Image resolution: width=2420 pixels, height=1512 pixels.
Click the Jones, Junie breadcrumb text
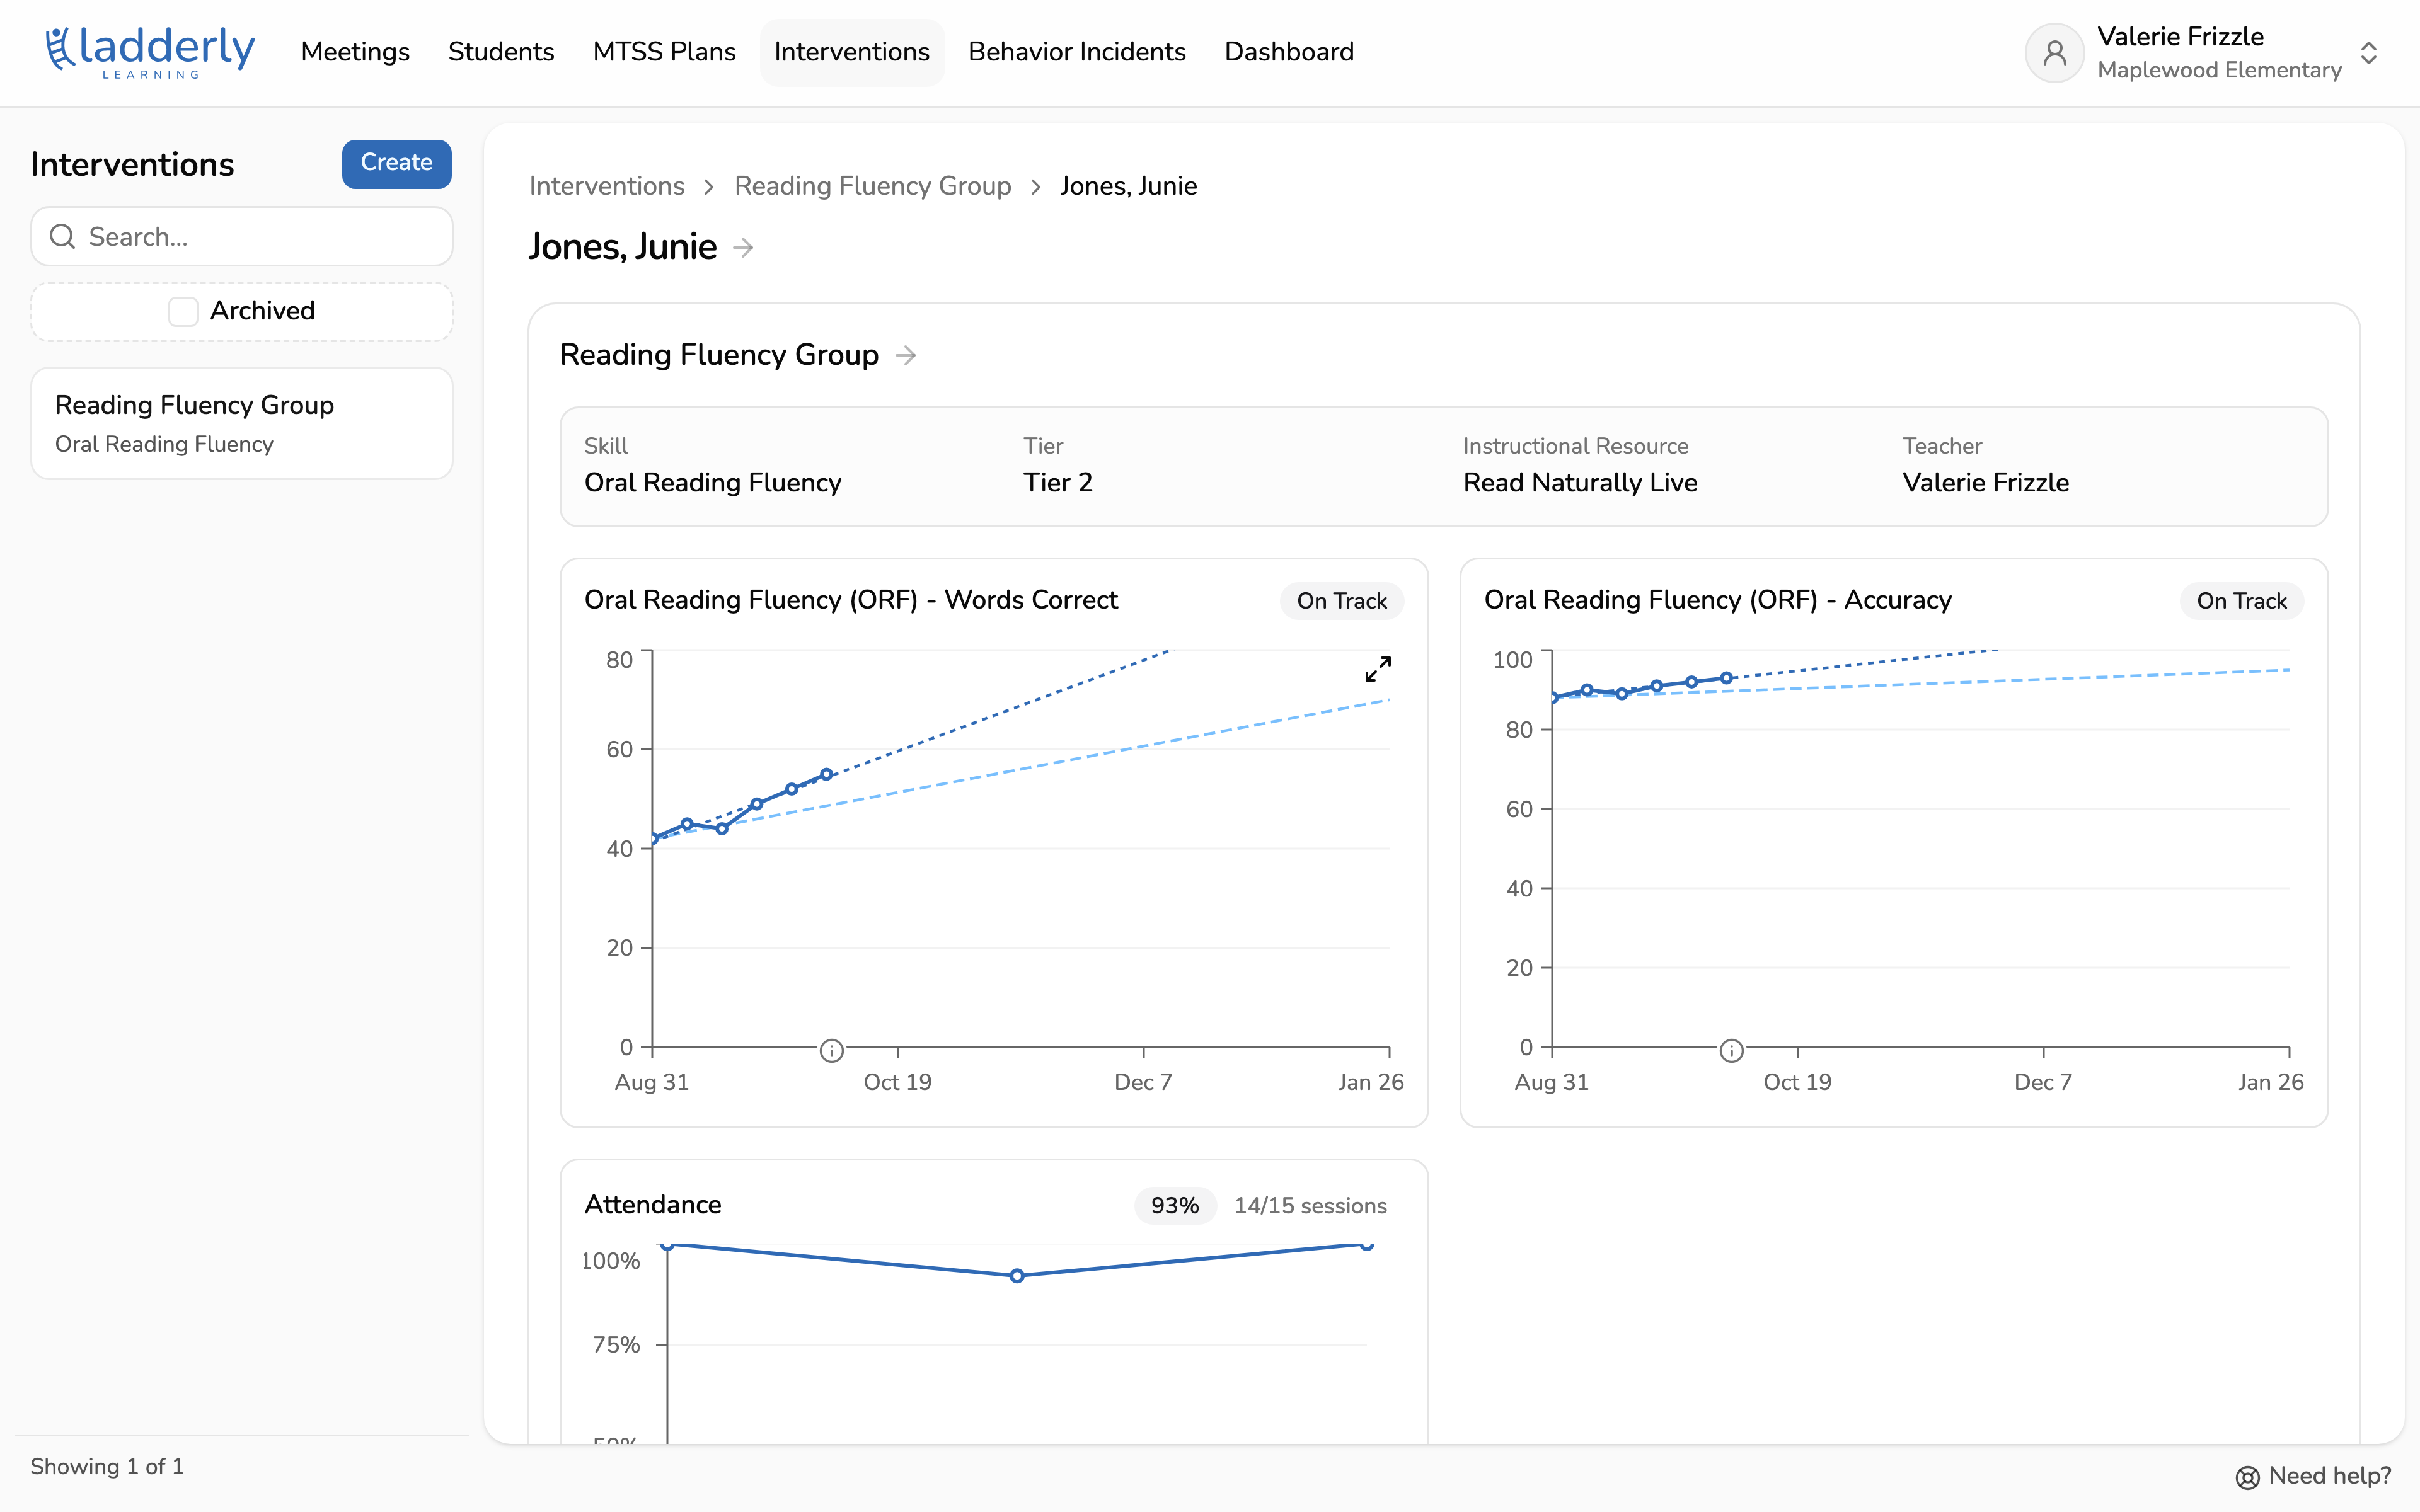pos(1128,186)
